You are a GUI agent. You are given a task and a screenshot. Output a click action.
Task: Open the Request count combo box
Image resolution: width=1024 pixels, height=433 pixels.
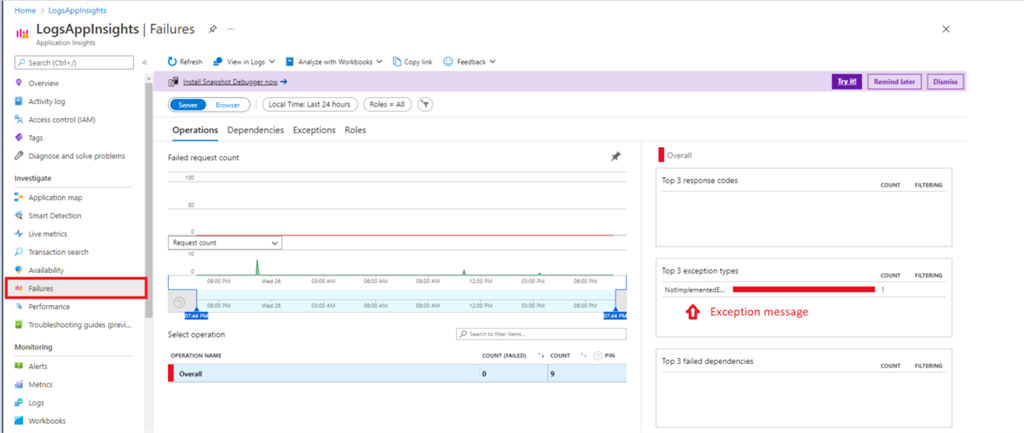(x=225, y=242)
